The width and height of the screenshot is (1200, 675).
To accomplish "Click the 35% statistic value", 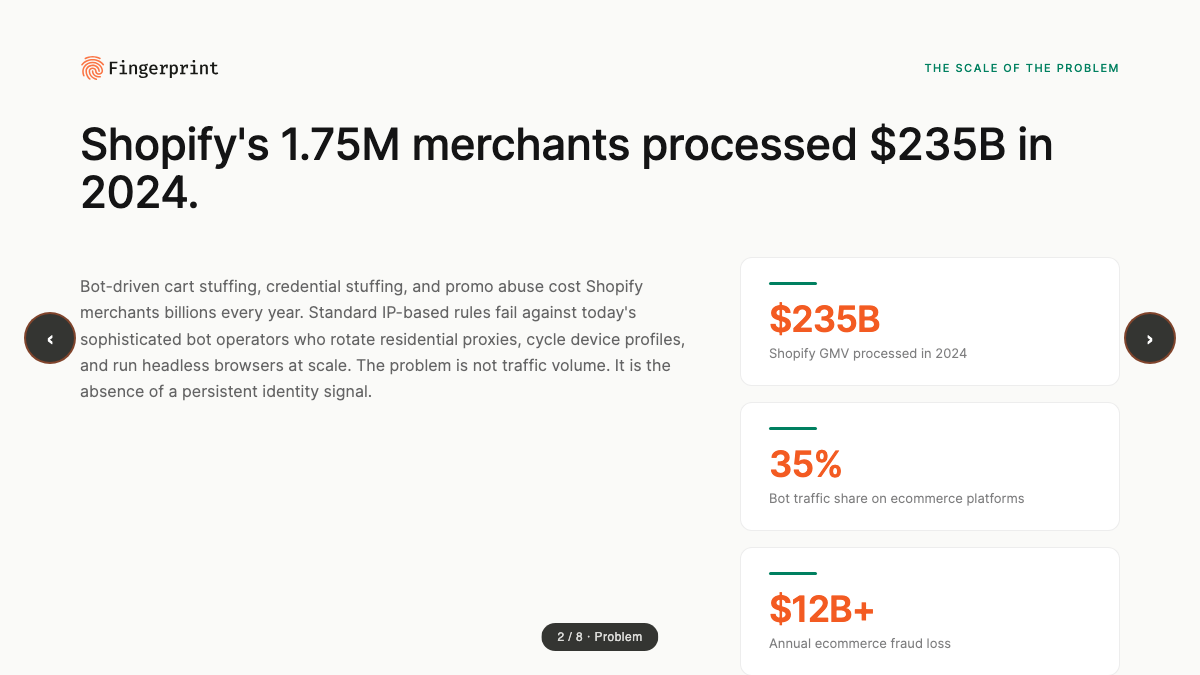I will coord(806,464).
